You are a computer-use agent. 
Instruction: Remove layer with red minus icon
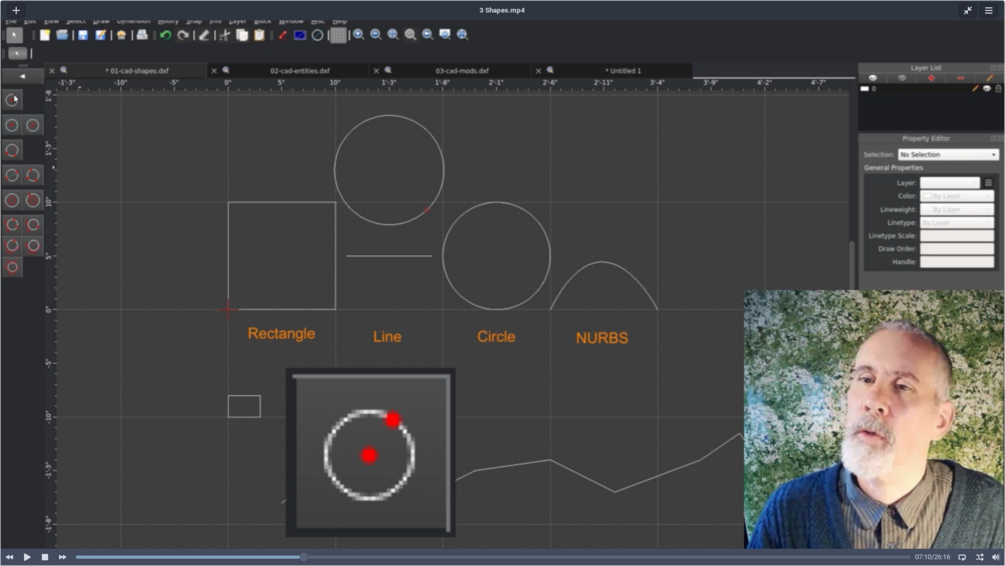tap(960, 78)
